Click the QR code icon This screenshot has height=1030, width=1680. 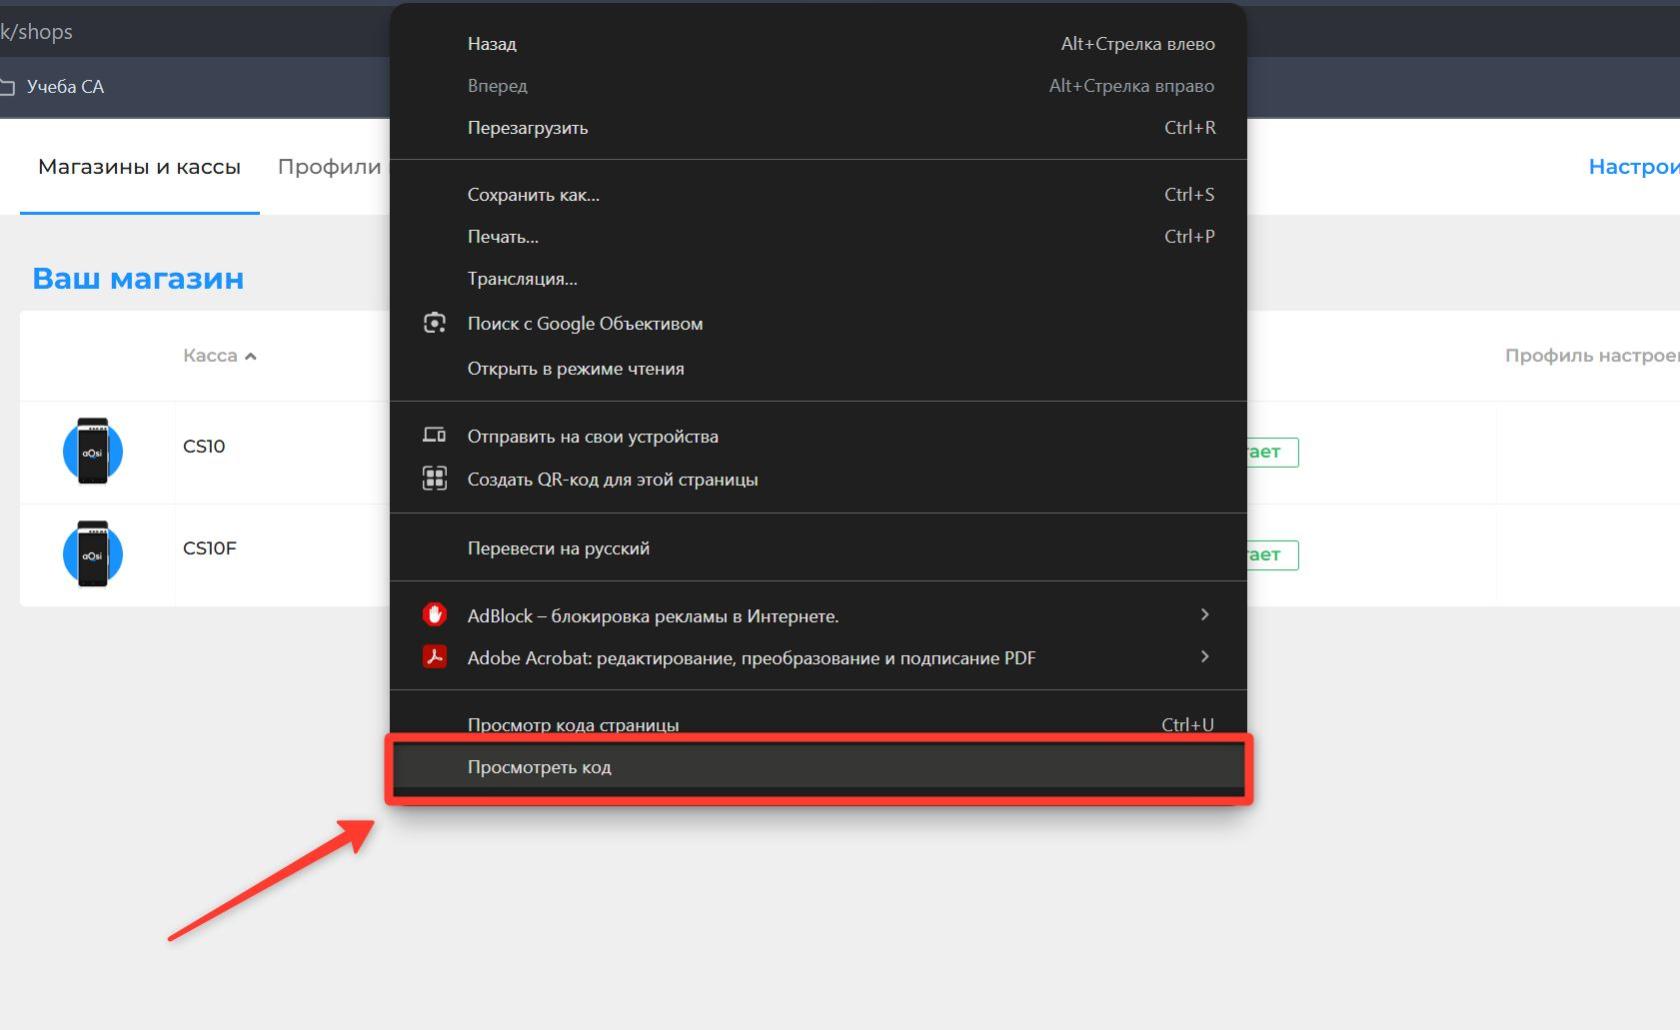(434, 478)
